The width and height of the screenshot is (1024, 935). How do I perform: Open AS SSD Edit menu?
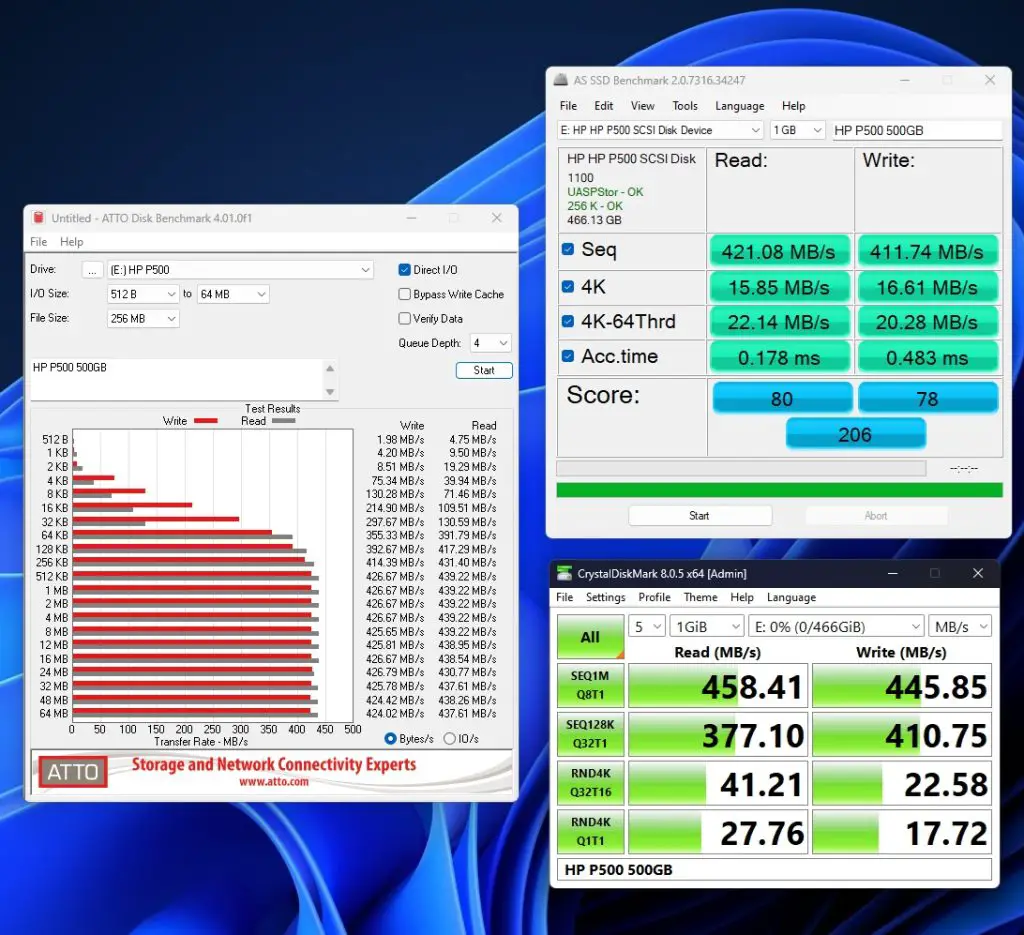(x=603, y=106)
